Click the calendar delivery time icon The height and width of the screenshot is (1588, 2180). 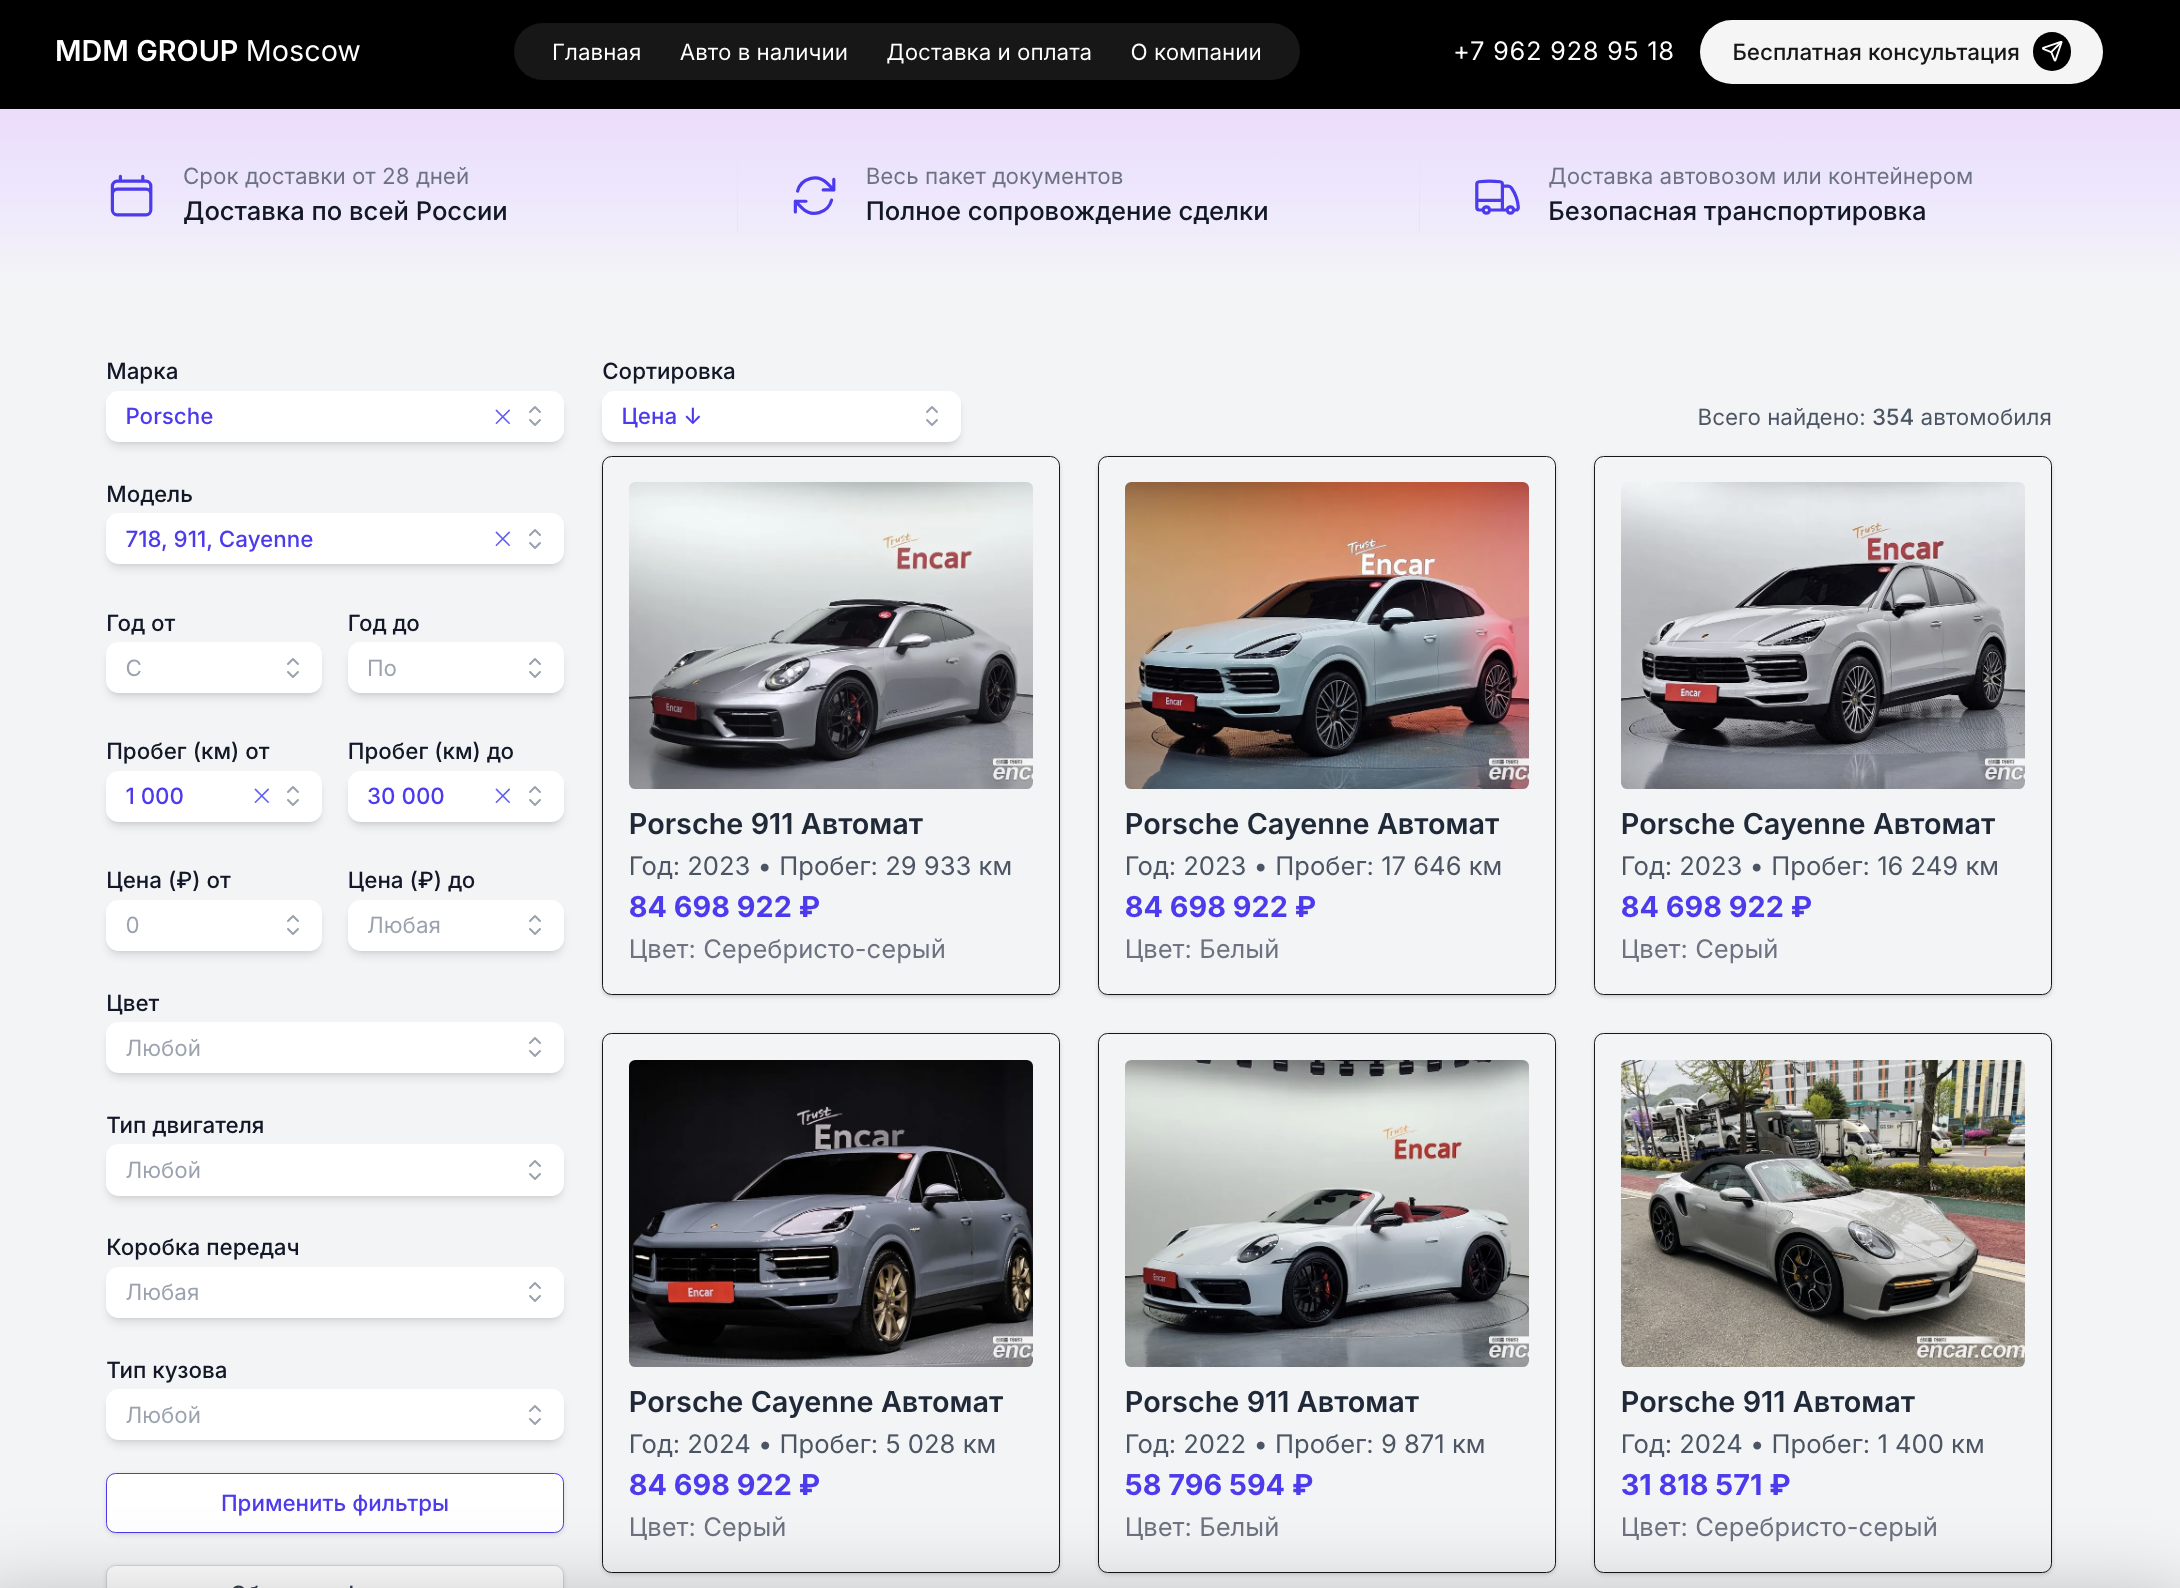(x=131, y=195)
